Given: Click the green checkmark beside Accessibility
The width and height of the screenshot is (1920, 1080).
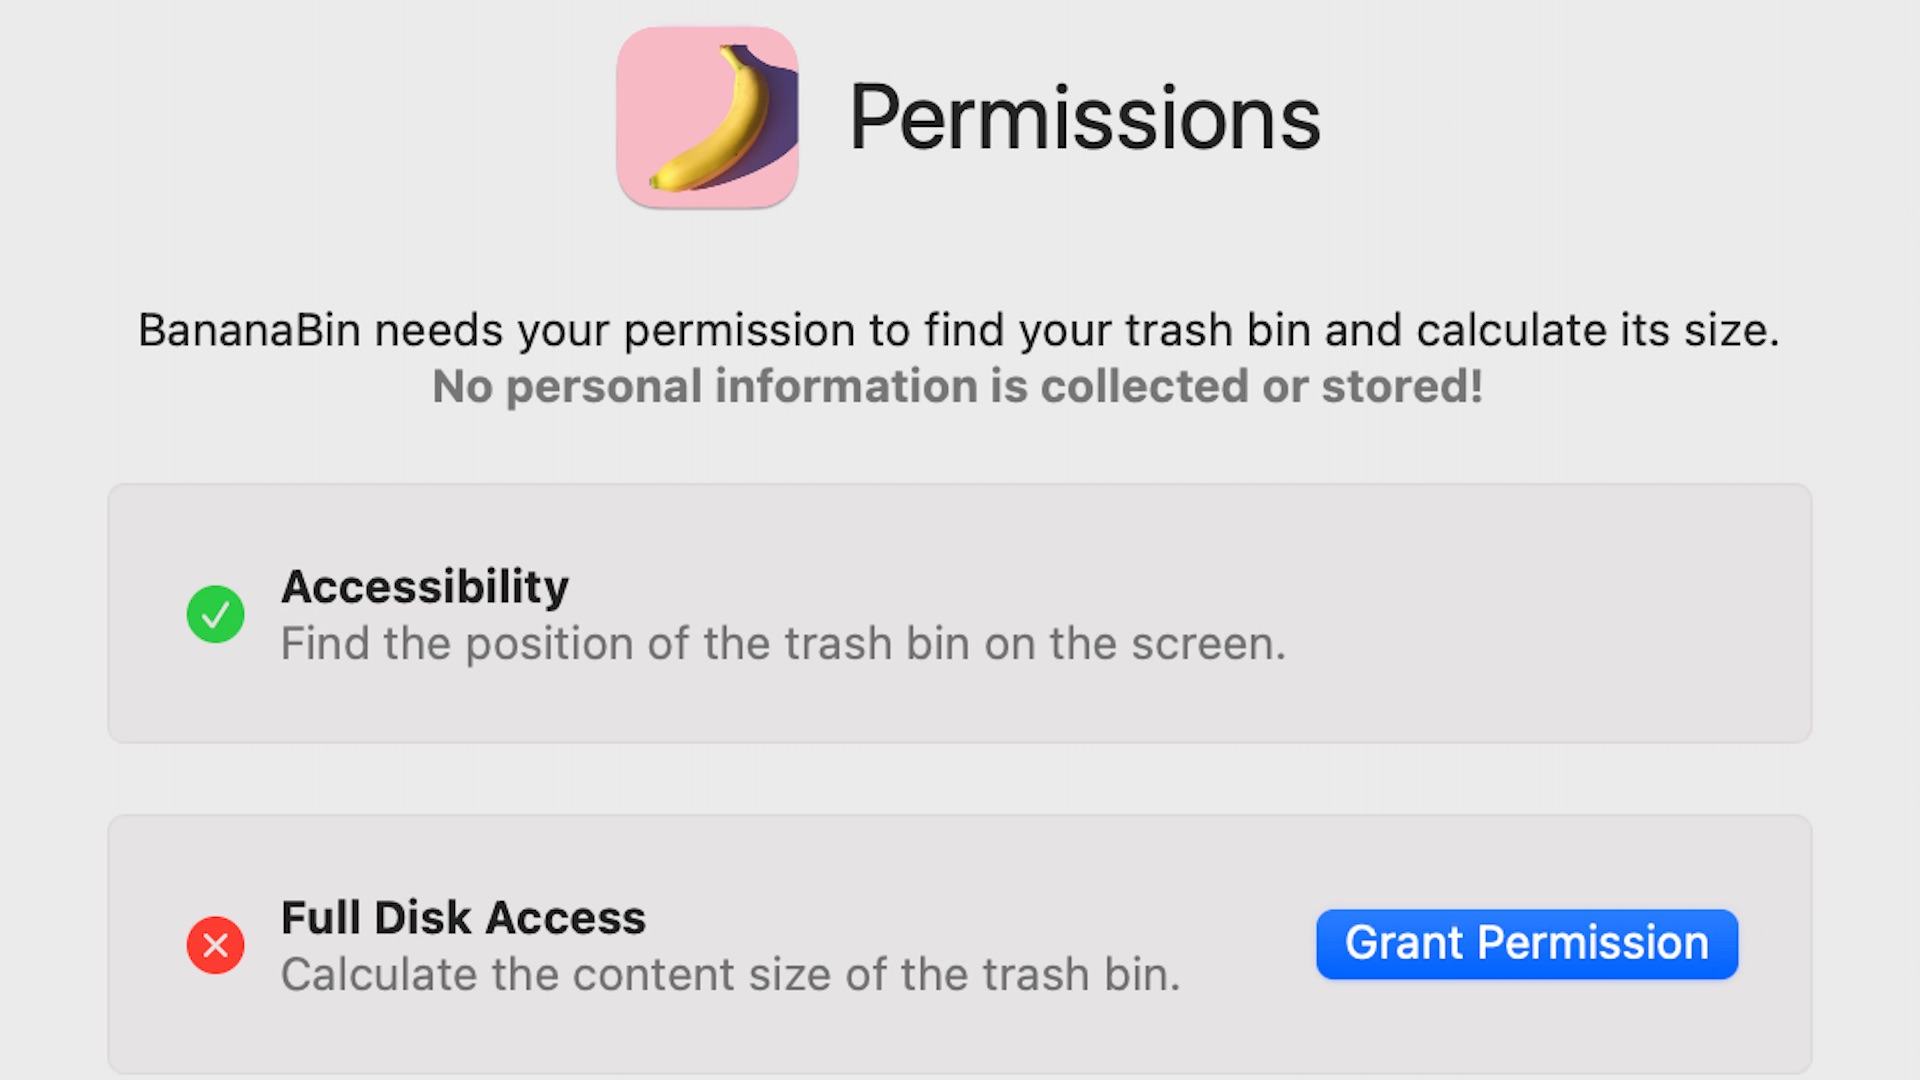Looking at the screenshot, I should [215, 614].
